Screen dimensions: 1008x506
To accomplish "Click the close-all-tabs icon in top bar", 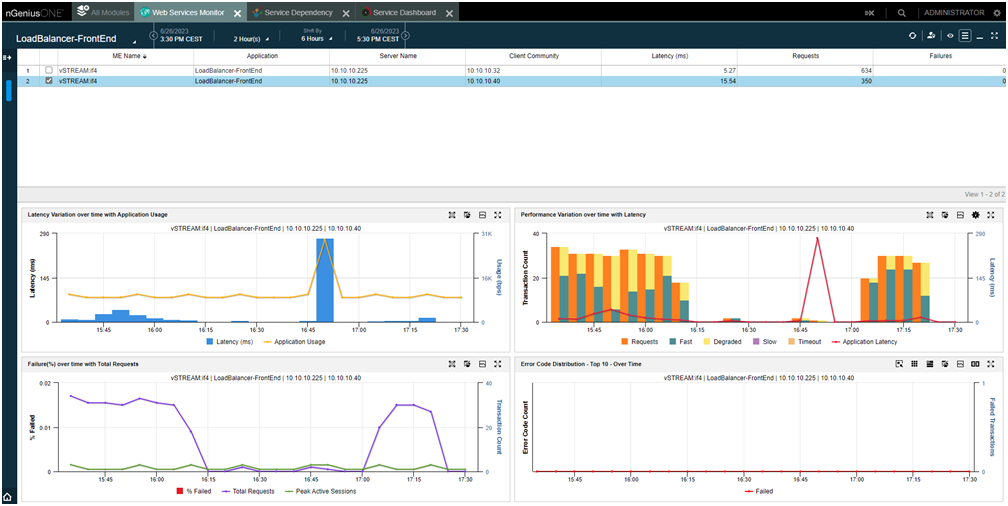I will (870, 12).
